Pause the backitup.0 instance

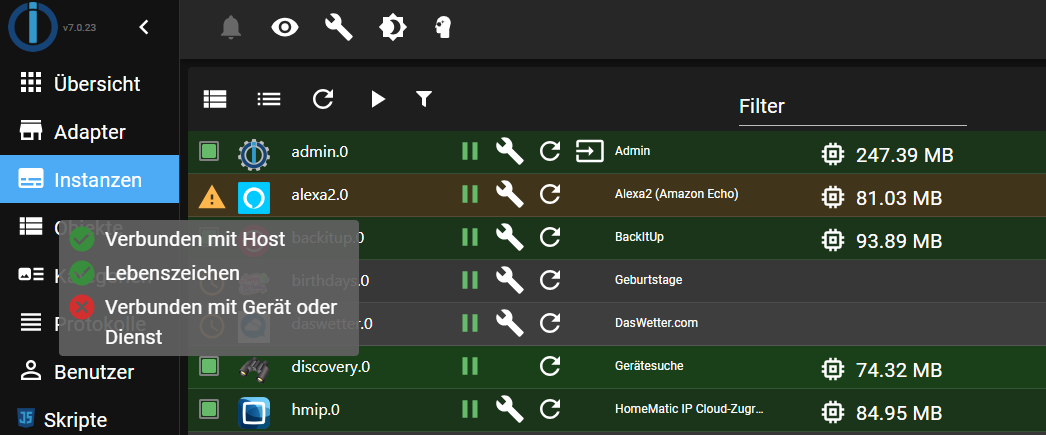(x=470, y=237)
